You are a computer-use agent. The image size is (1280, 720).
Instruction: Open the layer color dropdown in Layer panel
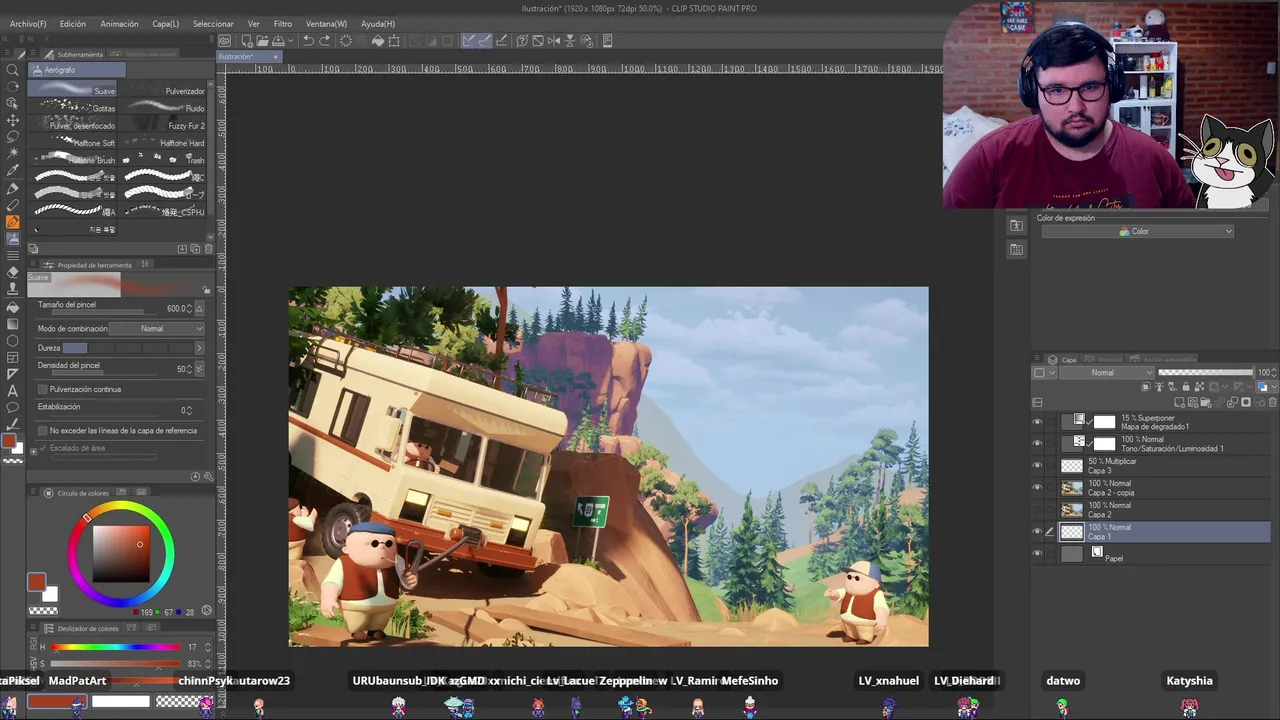point(1267,387)
